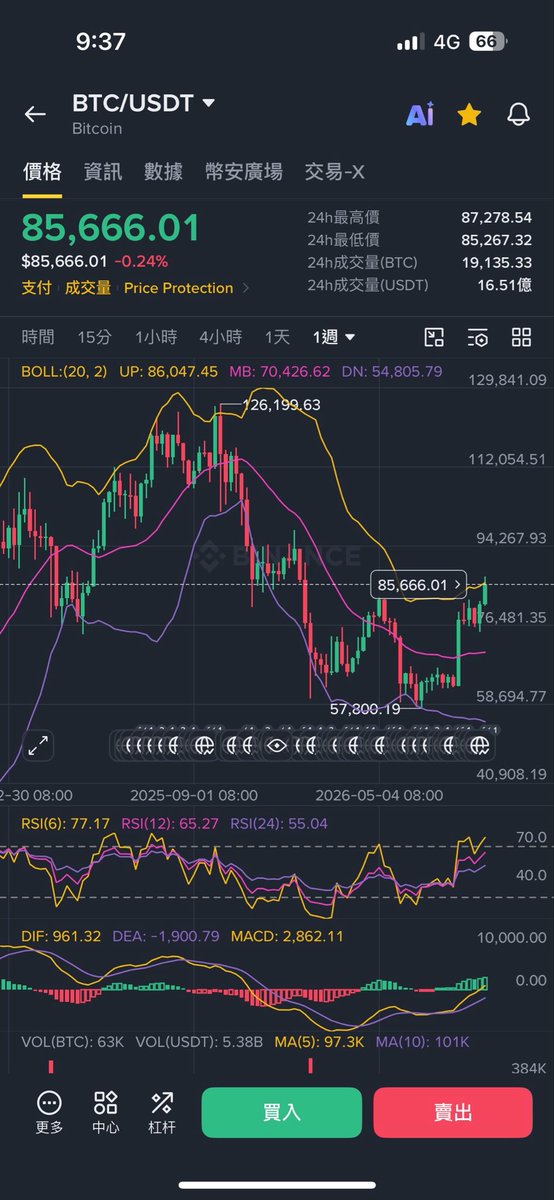Tap the UP: 86,047.45 band value
This screenshot has height=1200, width=554.
click(168, 371)
